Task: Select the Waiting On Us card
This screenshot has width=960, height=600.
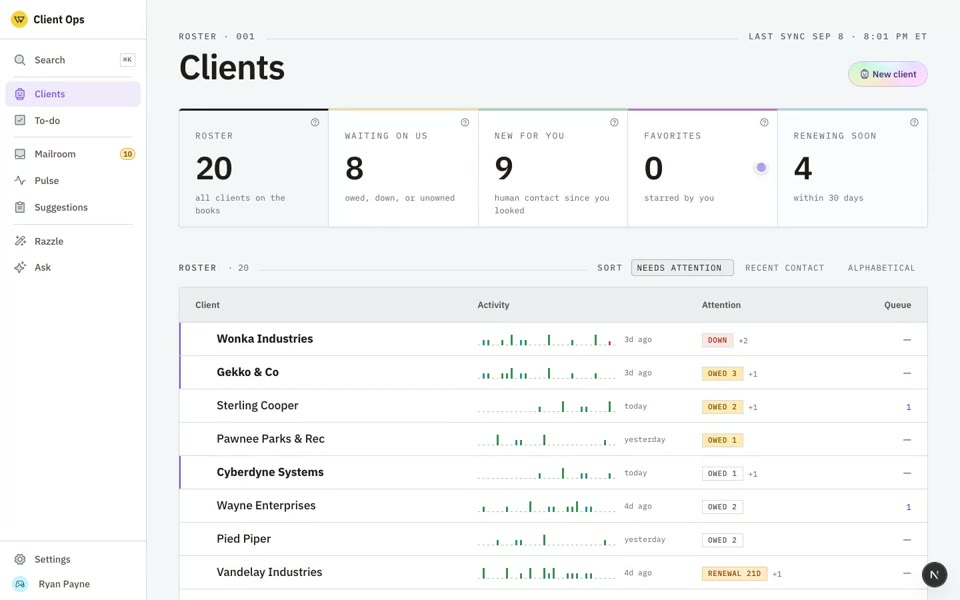Action: (403, 168)
